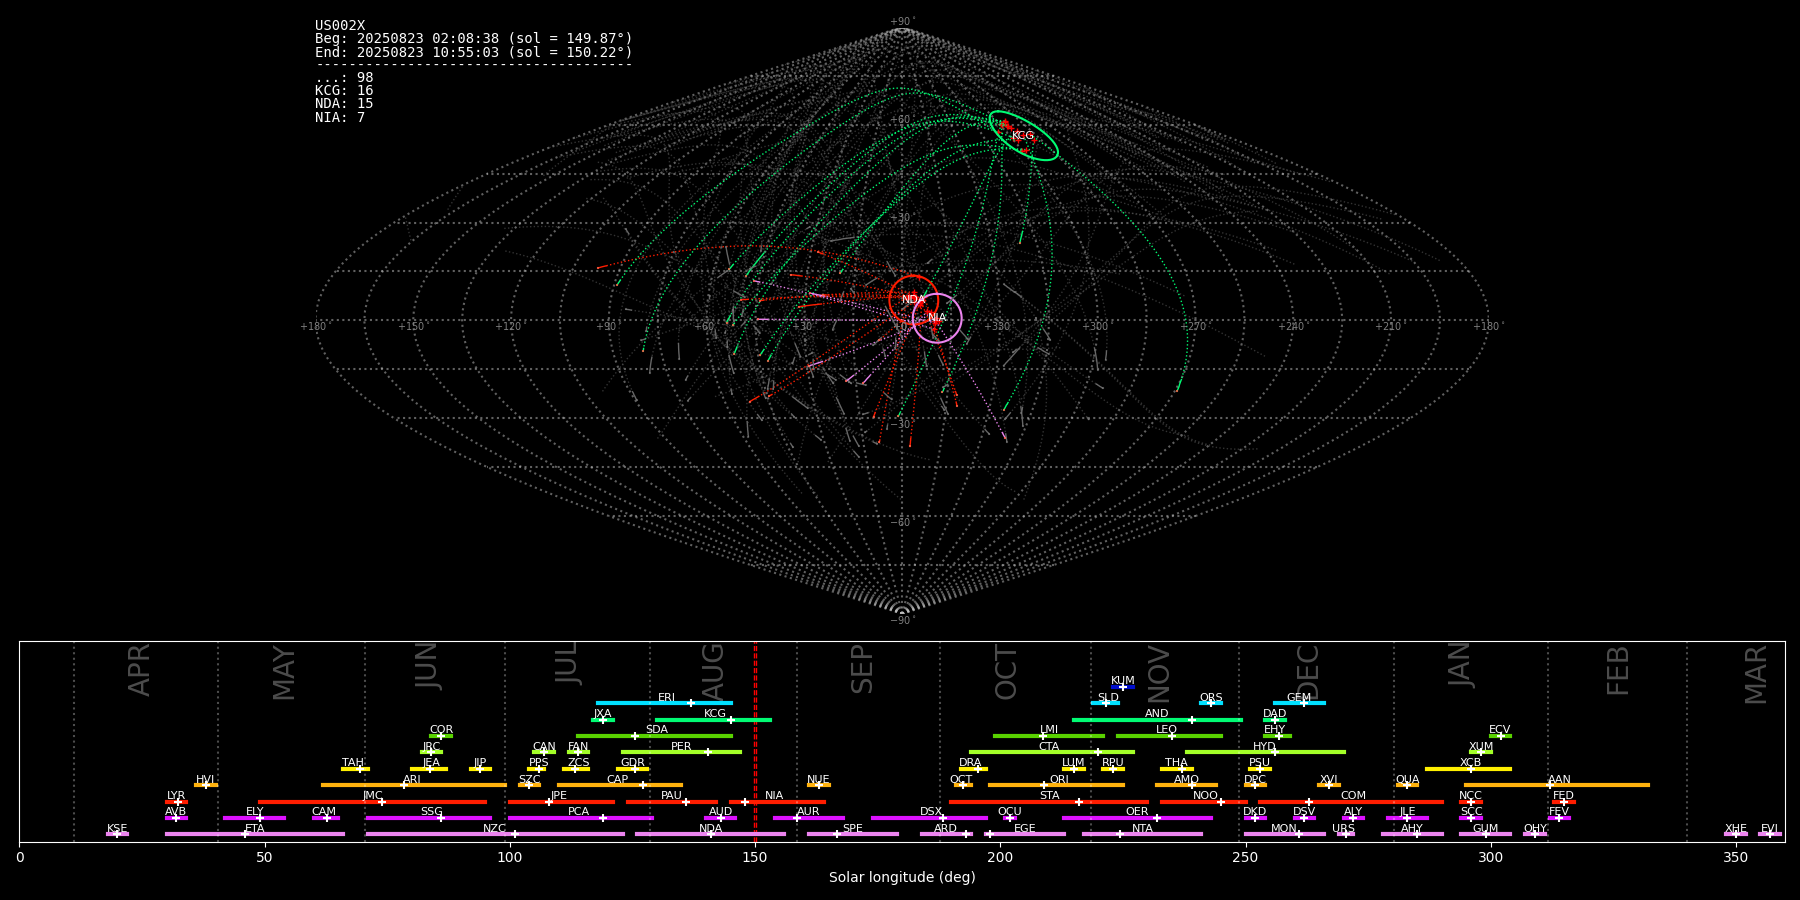The width and height of the screenshot is (1800, 900).
Task: Click the LYR shower label
Action: click(176, 796)
